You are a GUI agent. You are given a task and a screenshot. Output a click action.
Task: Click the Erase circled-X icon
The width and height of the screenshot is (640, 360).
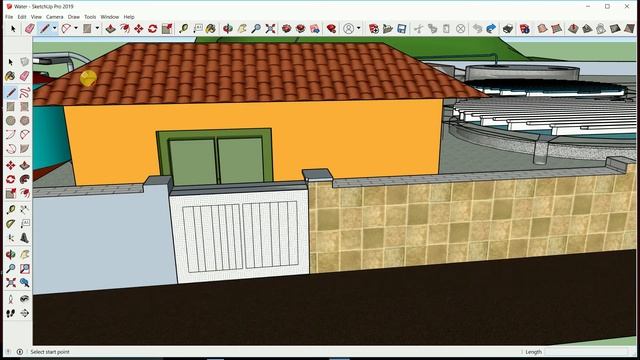pyautogui.click(x=460, y=29)
